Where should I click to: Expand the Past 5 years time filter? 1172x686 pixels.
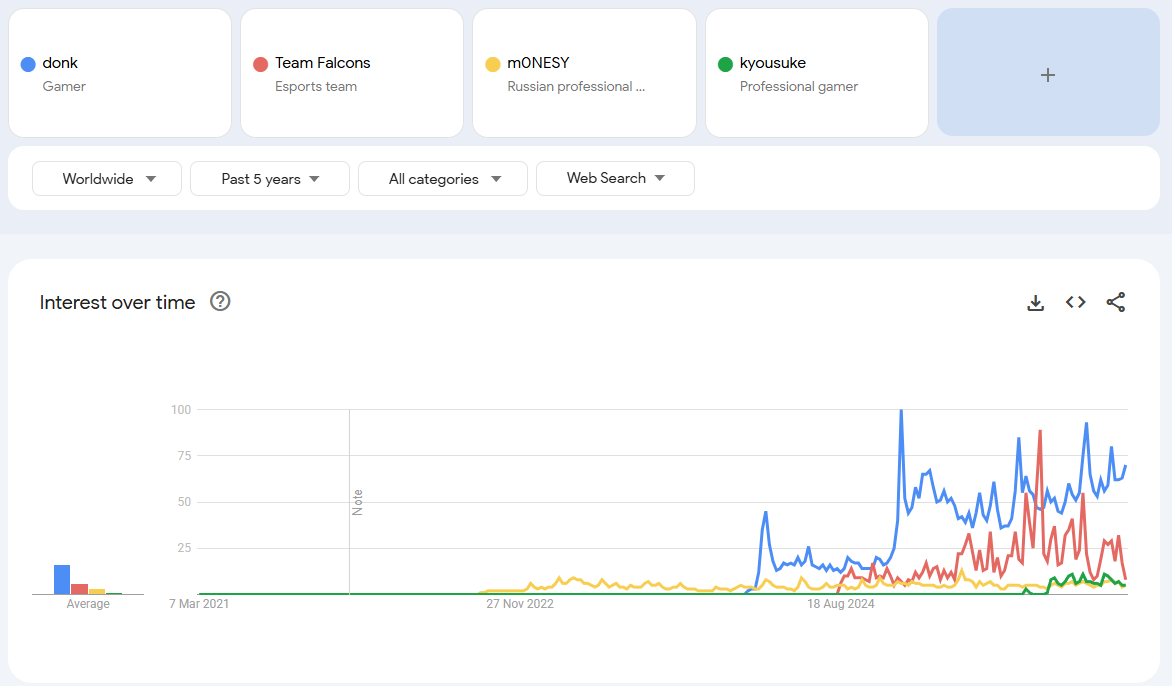tap(270, 179)
